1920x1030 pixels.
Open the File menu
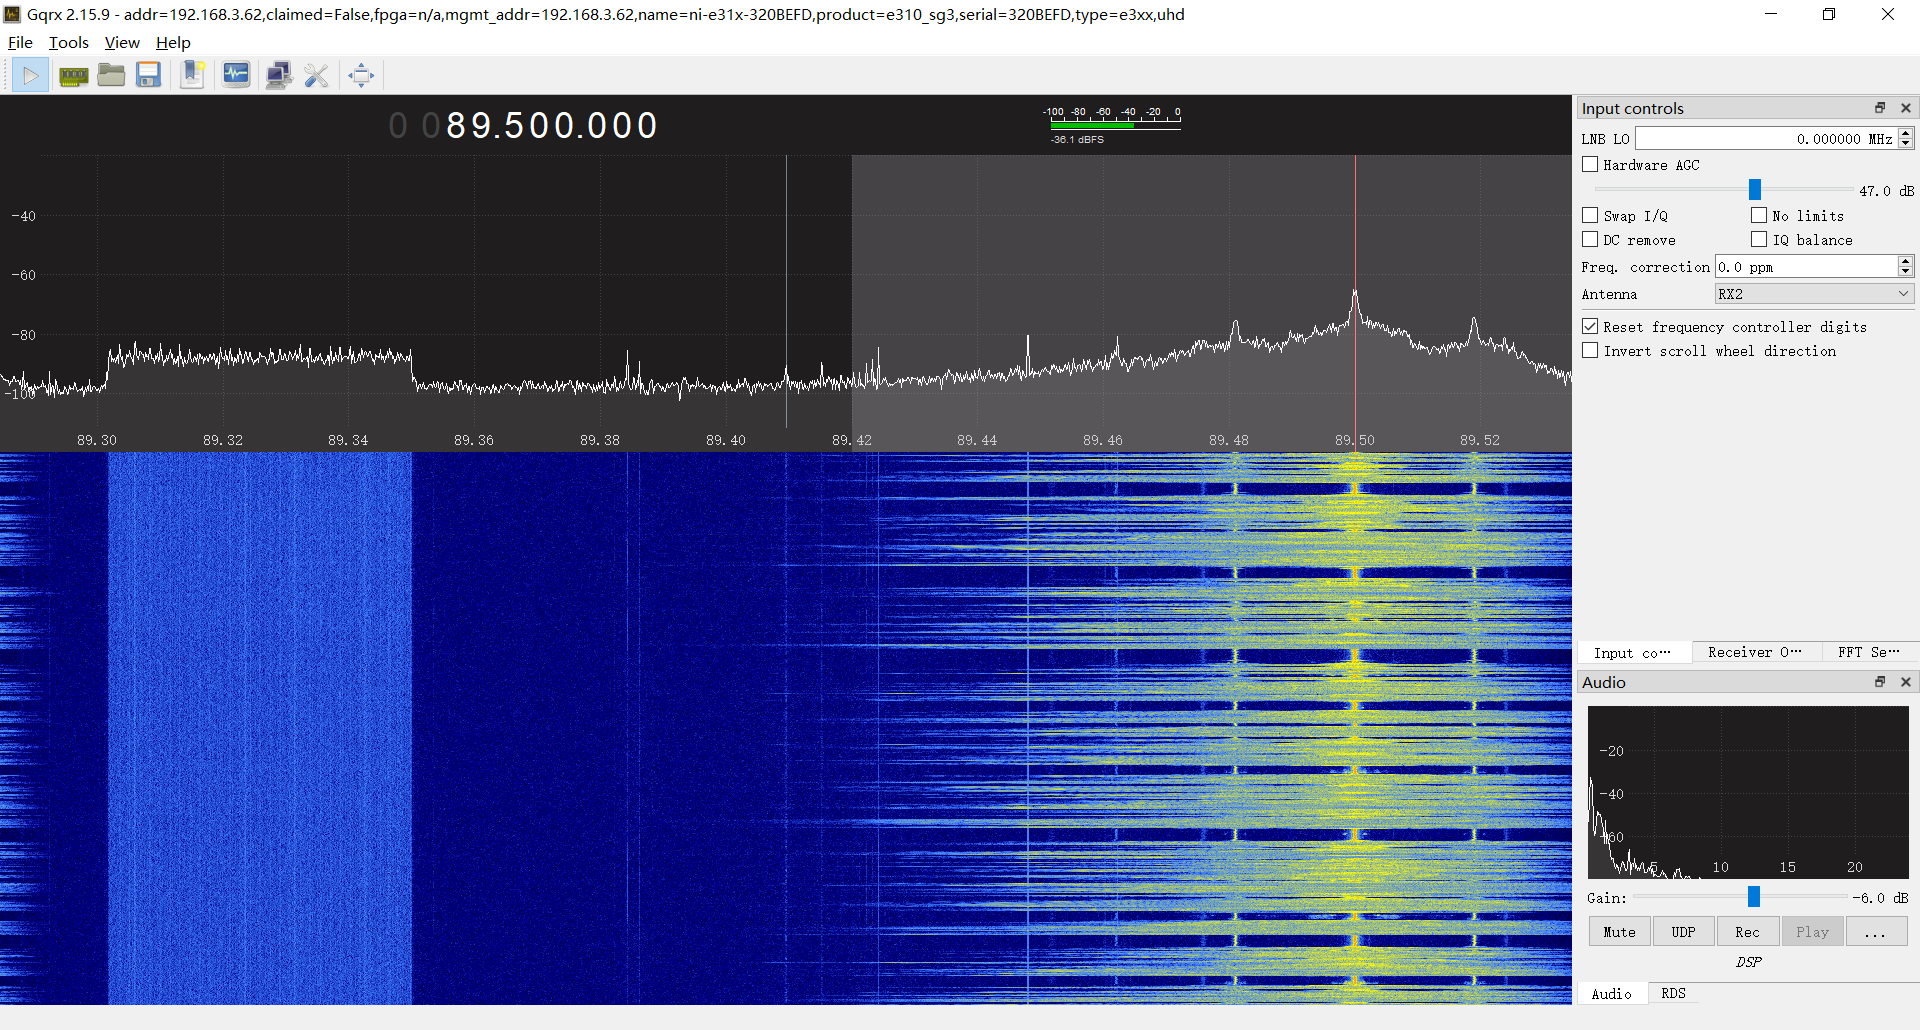20,42
